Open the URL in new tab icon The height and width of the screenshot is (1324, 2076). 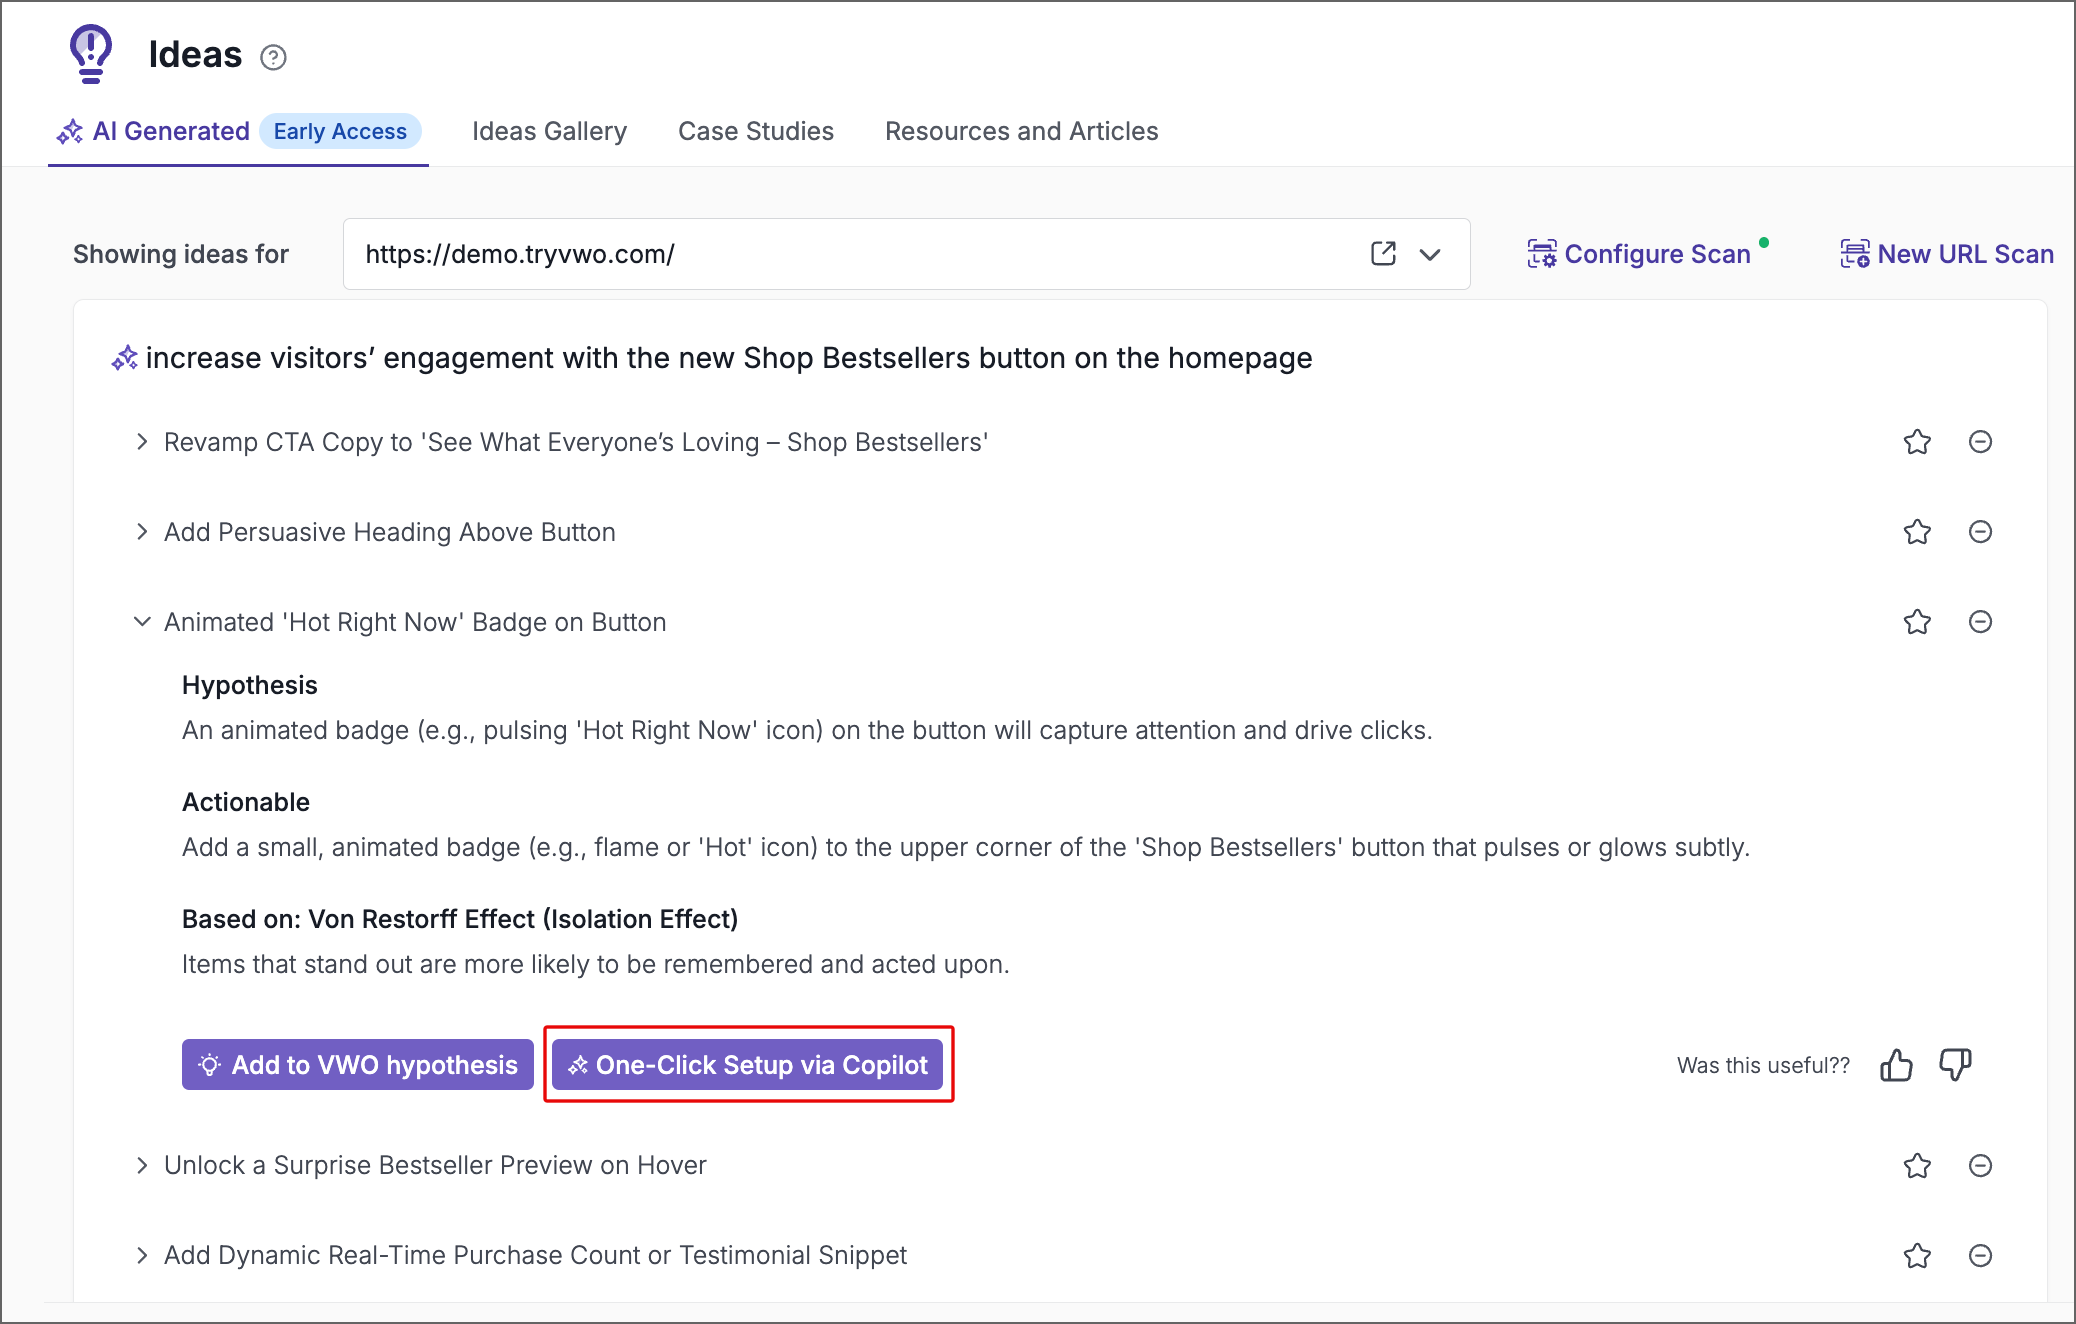coord(1383,254)
